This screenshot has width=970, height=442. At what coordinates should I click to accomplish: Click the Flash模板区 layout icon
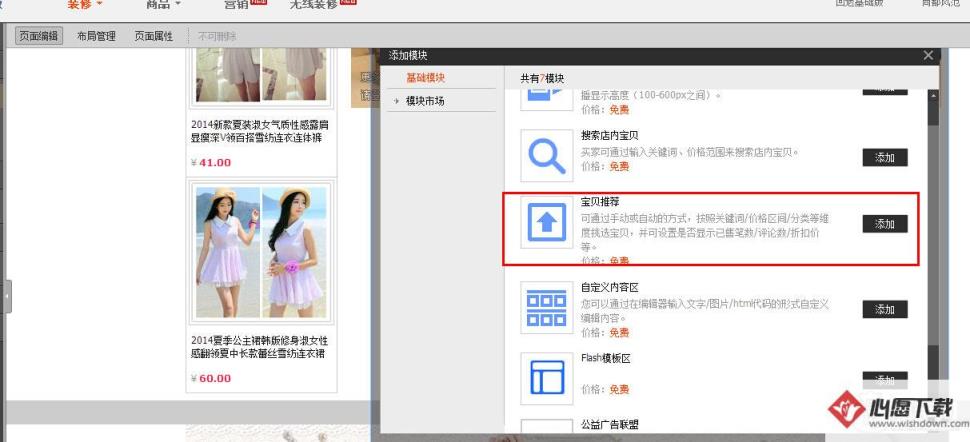click(547, 378)
